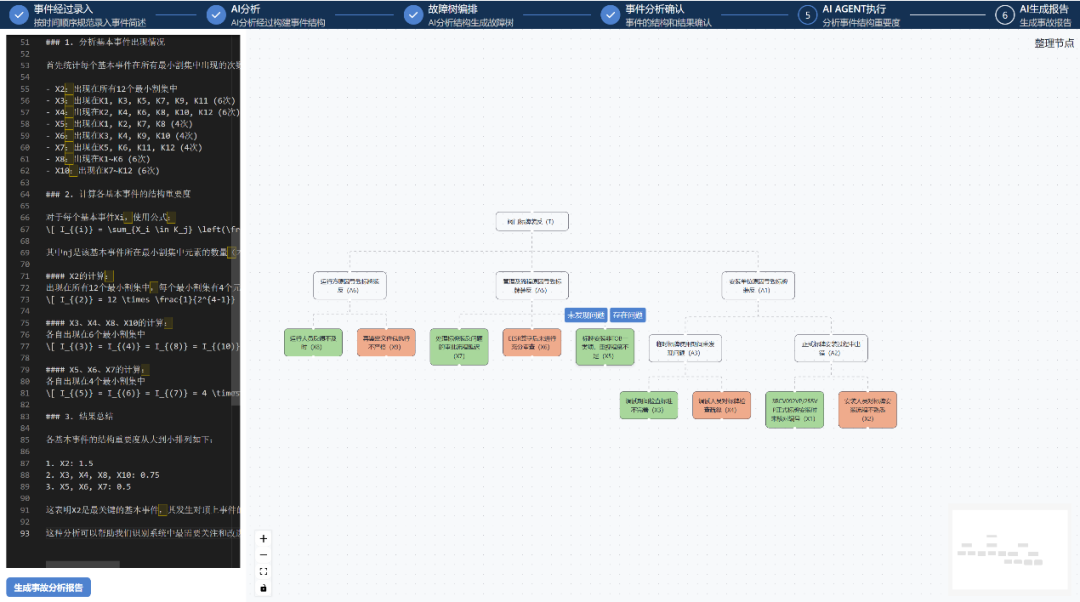Click the 事件经过录入 step checkmark icon
The image size is (1080, 602).
coord(18,14)
